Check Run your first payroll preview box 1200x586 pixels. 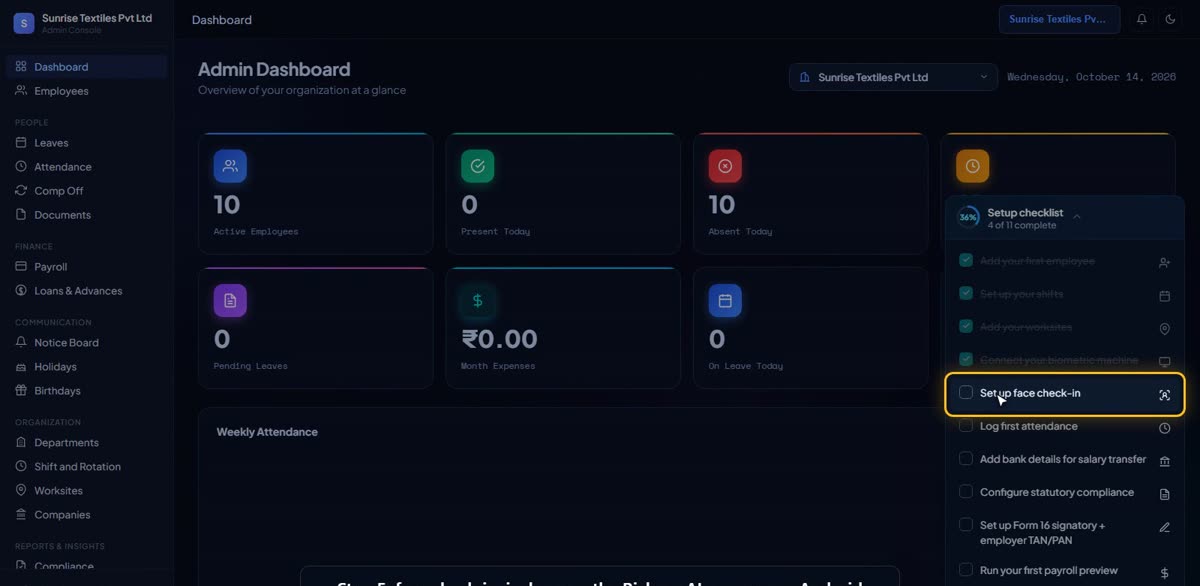point(966,569)
